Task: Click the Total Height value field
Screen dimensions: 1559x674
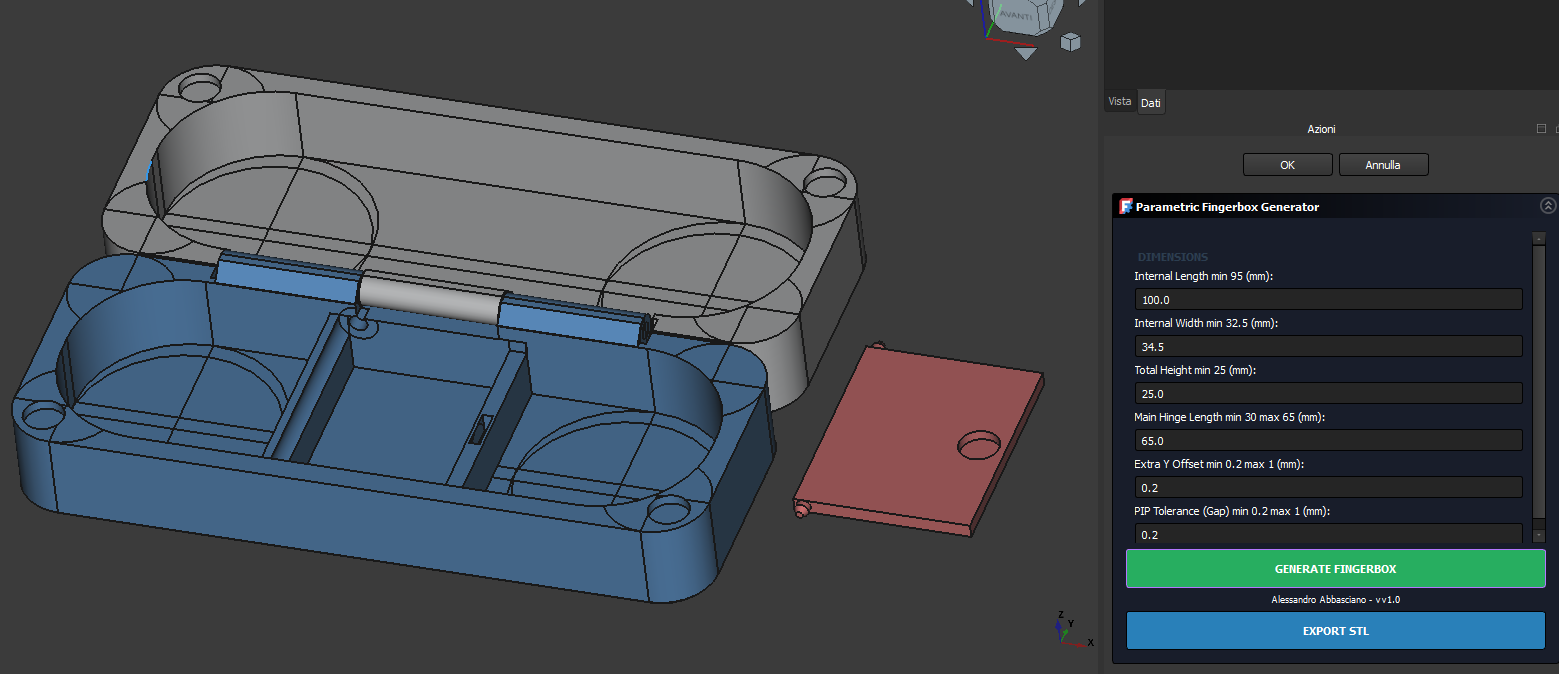Action: [x=1328, y=394]
